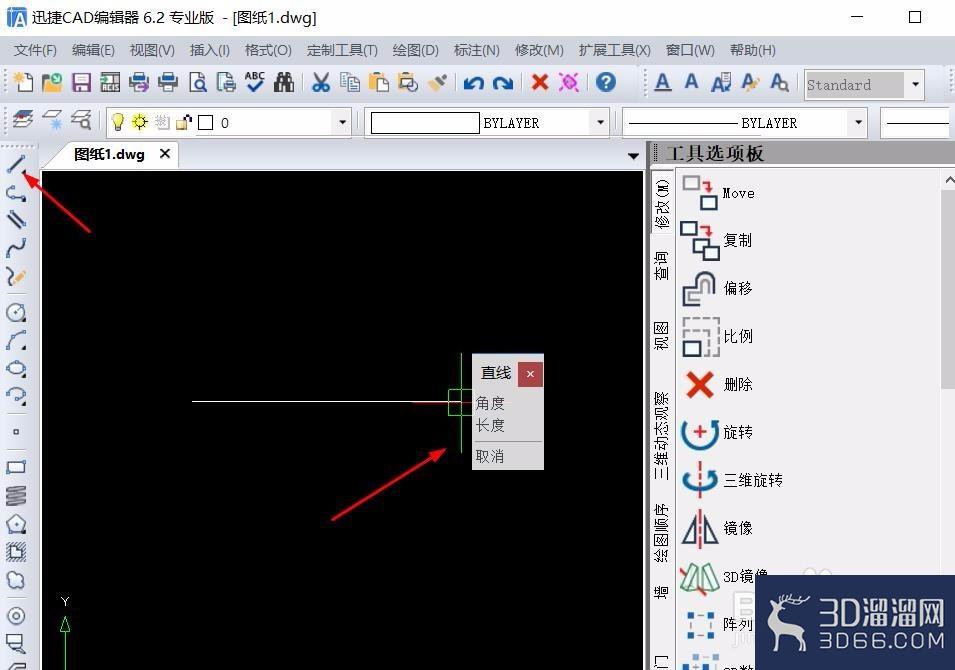Image resolution: width=955 pixels, height=670 pixels.
Task: Expand the Standard text style dropdown
Action: [915, 85]
